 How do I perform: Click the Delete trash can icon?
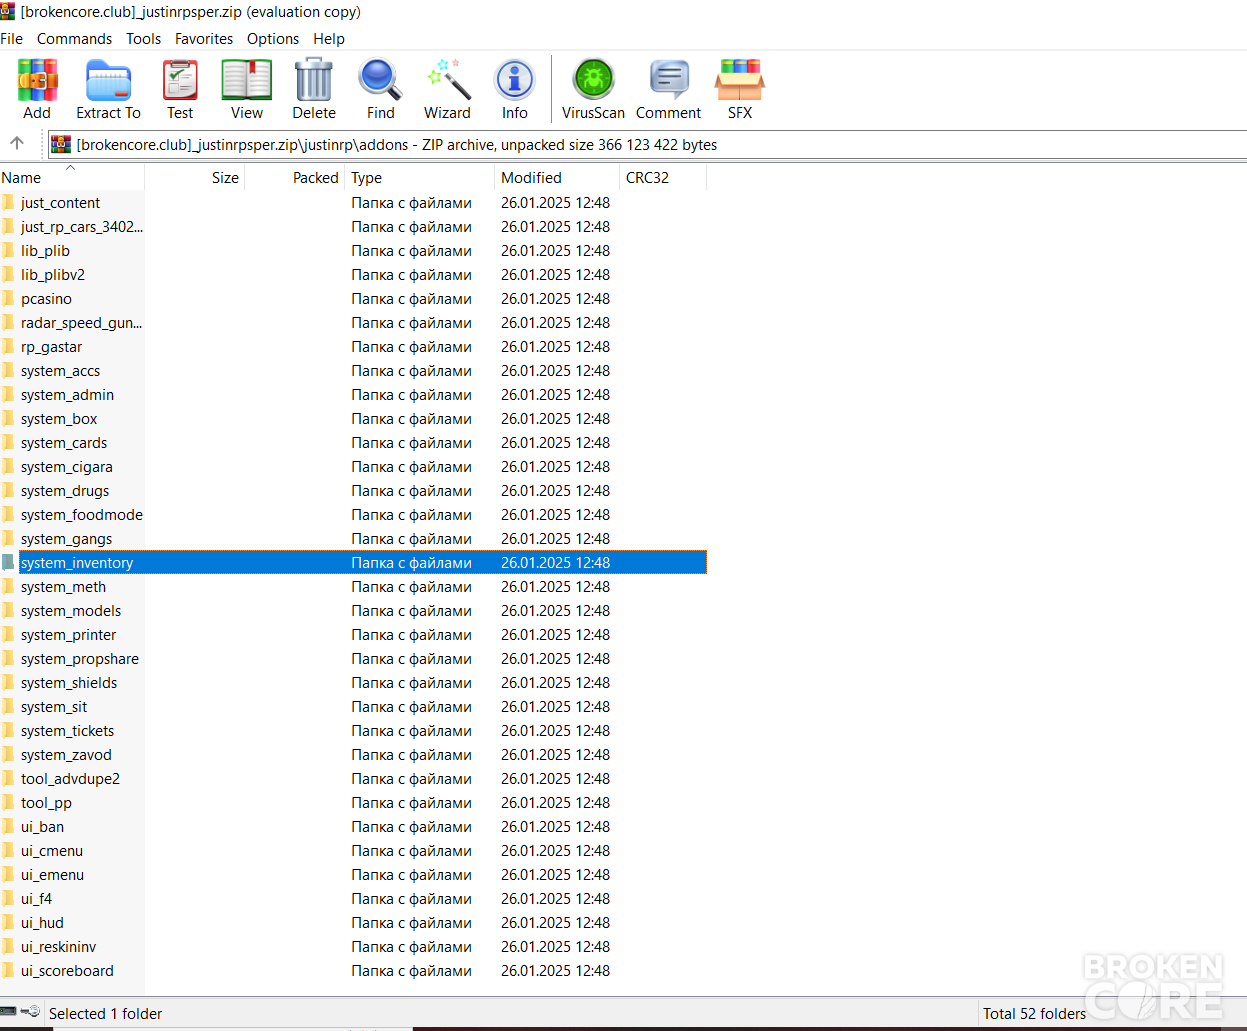314,80
